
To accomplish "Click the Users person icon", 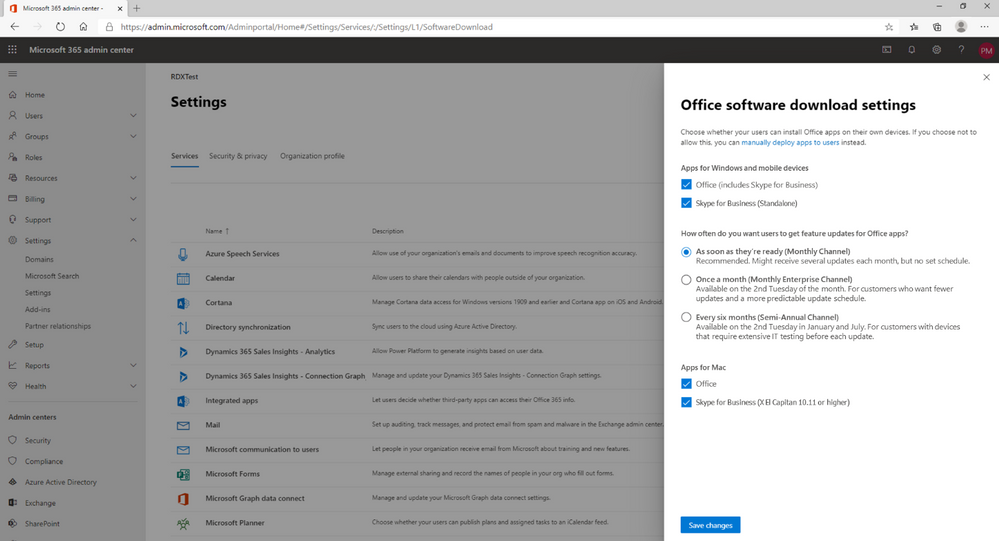I will pyautogui.click(x=13, y=116).
